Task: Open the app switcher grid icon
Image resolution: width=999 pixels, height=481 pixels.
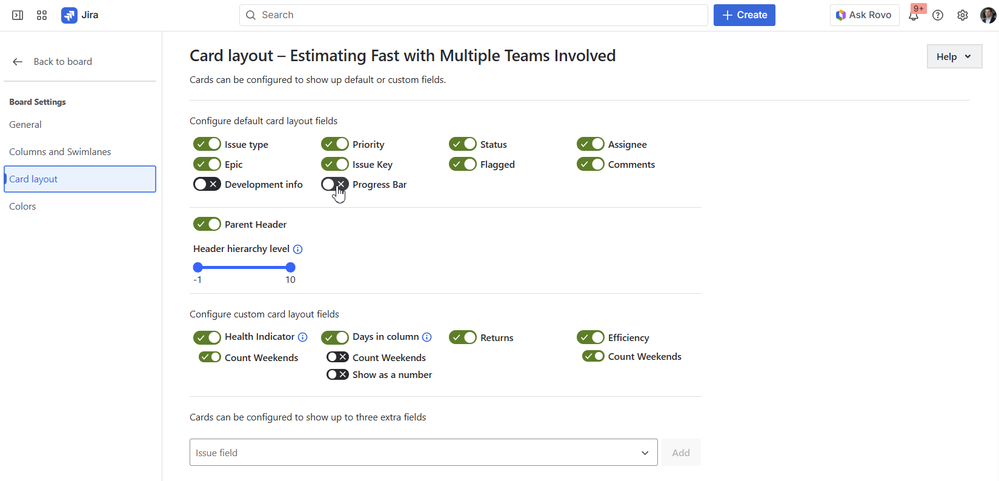Action: [x=42, y=15]
